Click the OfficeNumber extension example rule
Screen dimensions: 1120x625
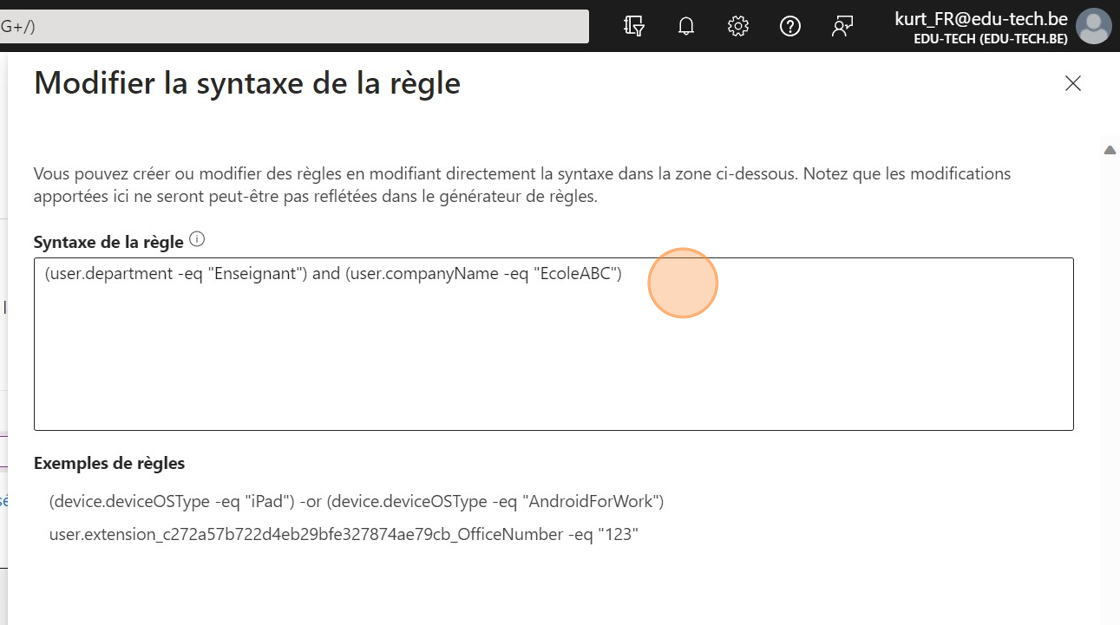344,534
